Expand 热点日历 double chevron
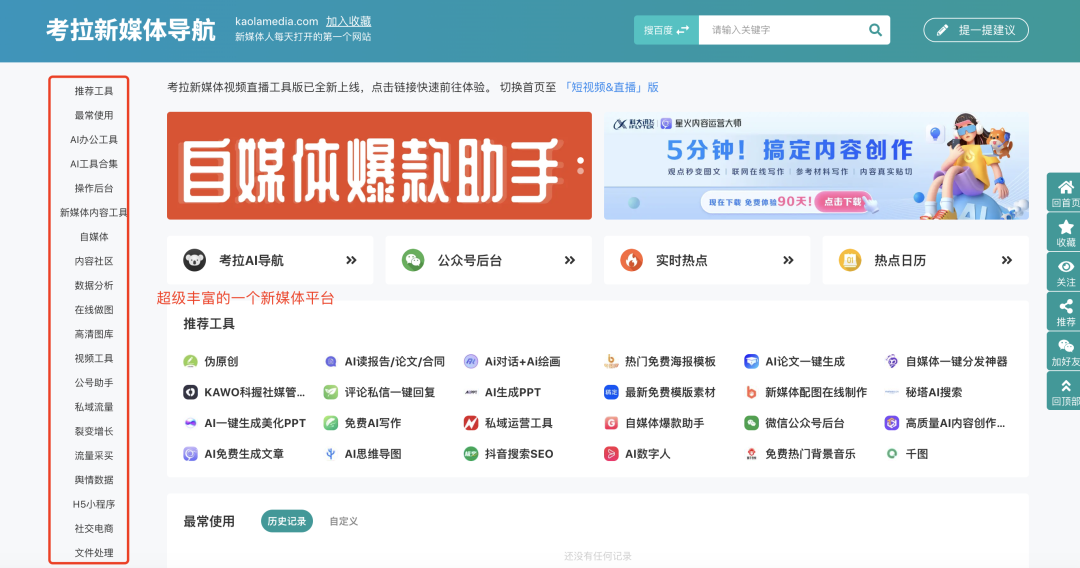1080x568 pixels. (x=1006, y=260)
